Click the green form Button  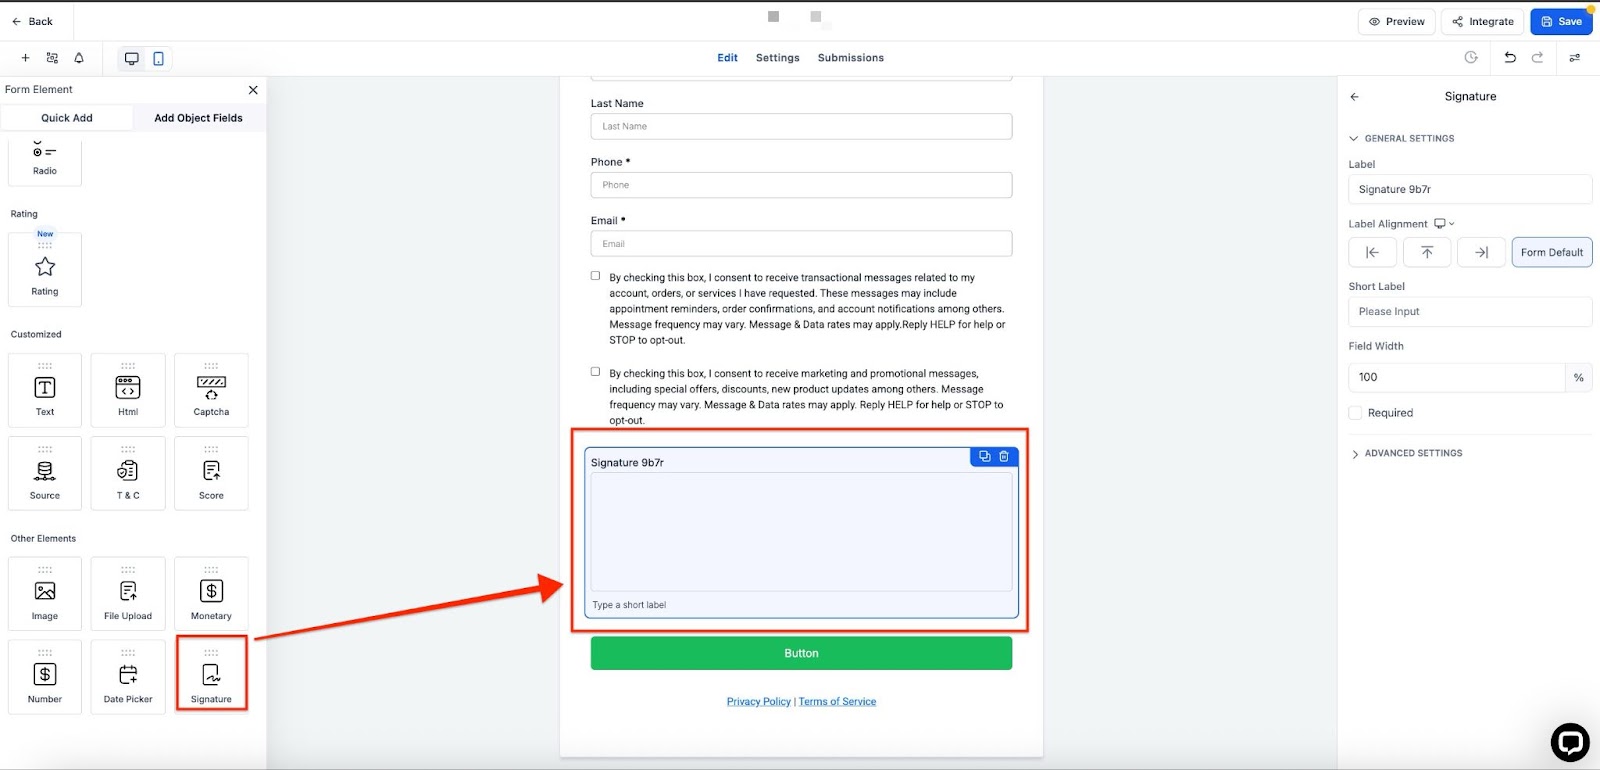pos(801,653)
